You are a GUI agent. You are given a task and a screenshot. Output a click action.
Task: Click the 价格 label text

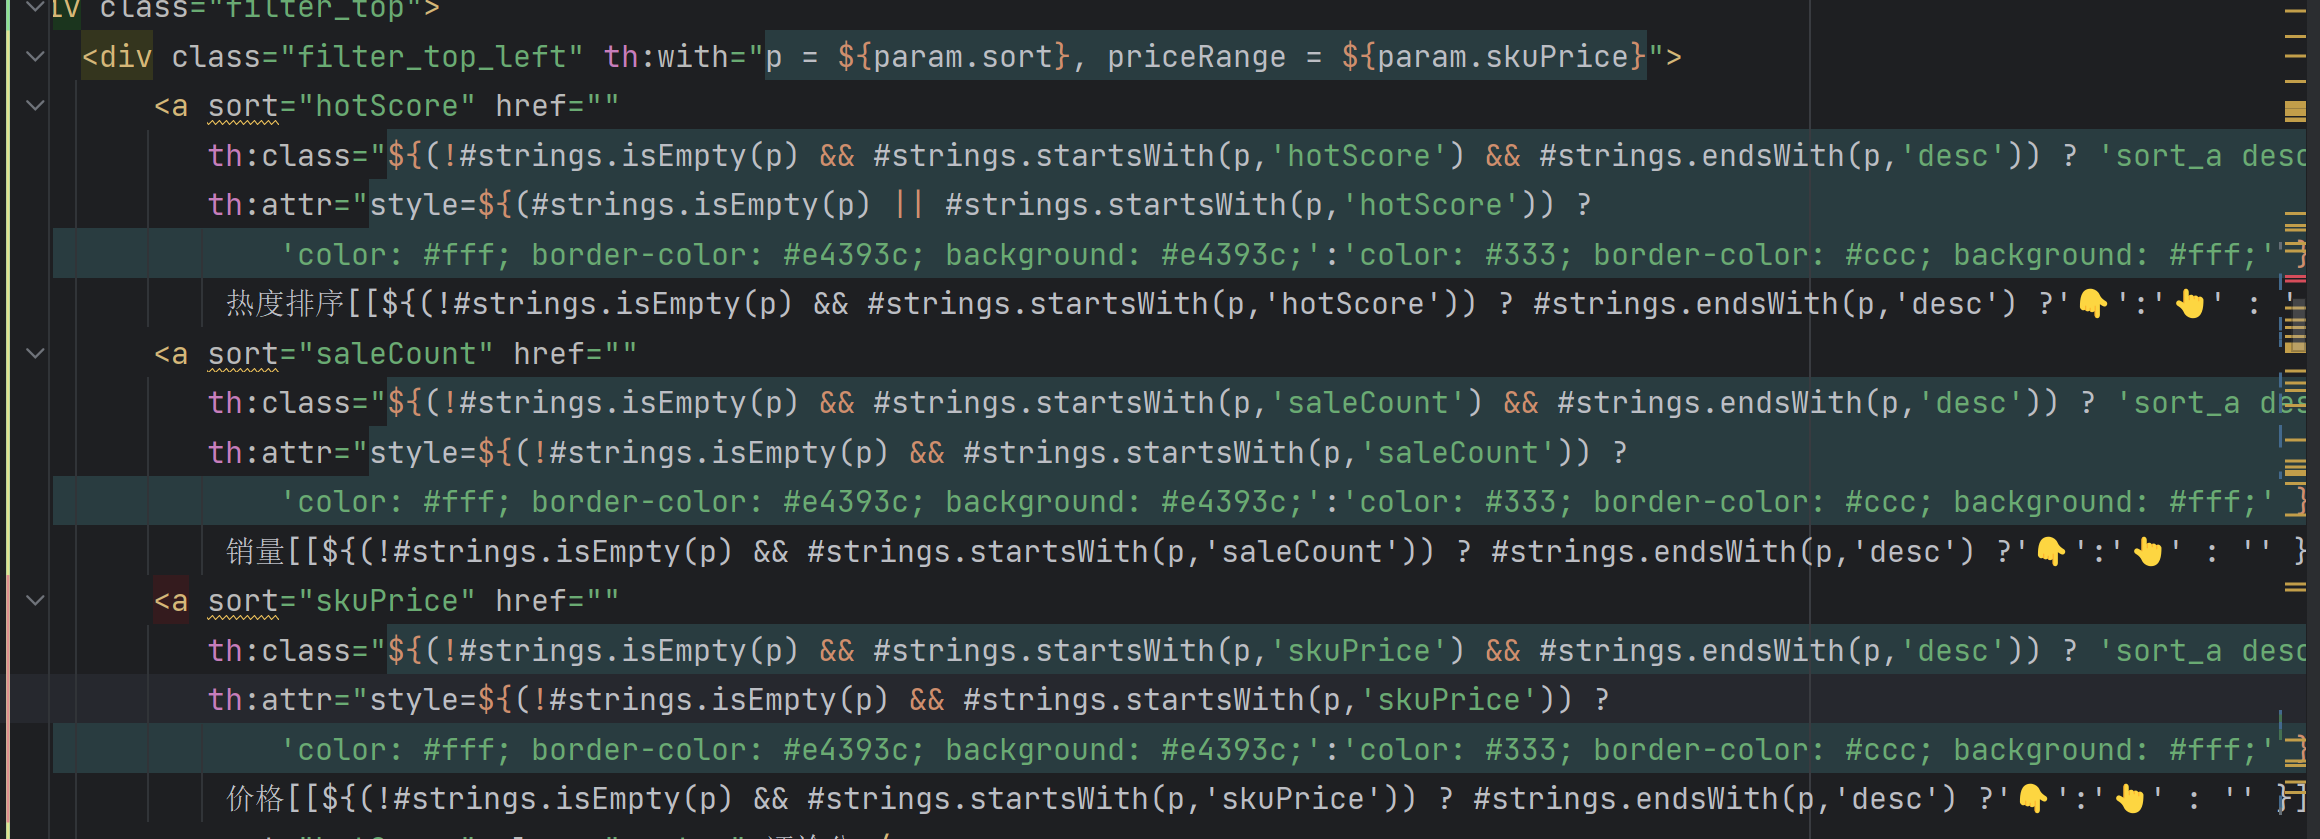click(x=256, y=799)
